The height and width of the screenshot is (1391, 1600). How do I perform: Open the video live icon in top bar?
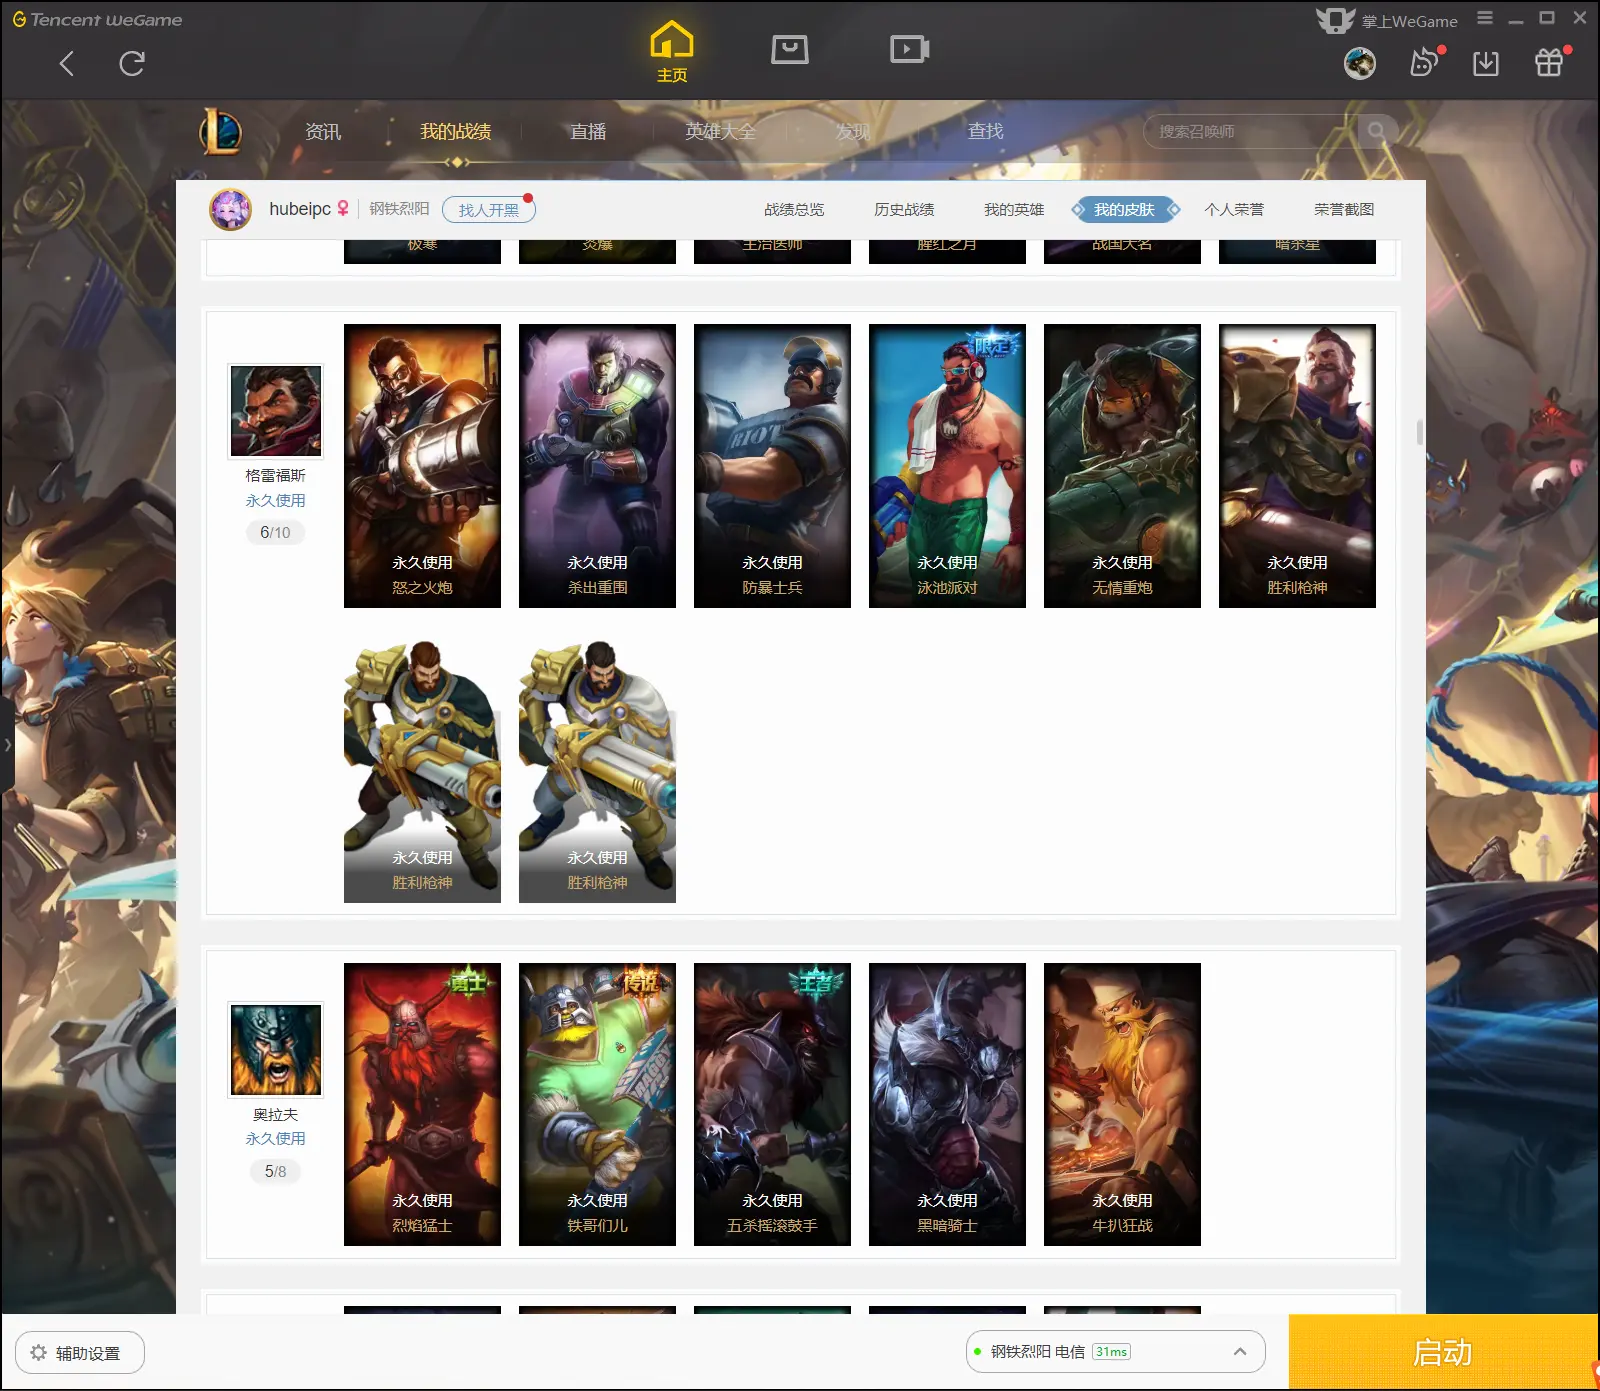[909, 49]
